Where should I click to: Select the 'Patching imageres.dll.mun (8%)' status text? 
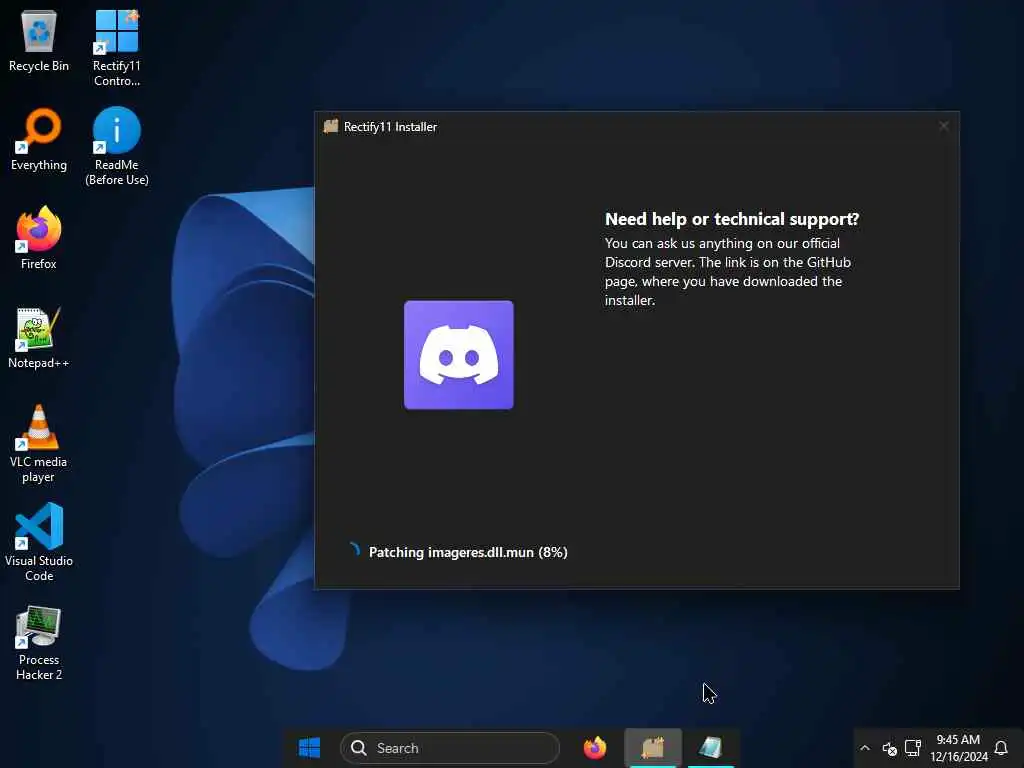click(x=468, y=552)
